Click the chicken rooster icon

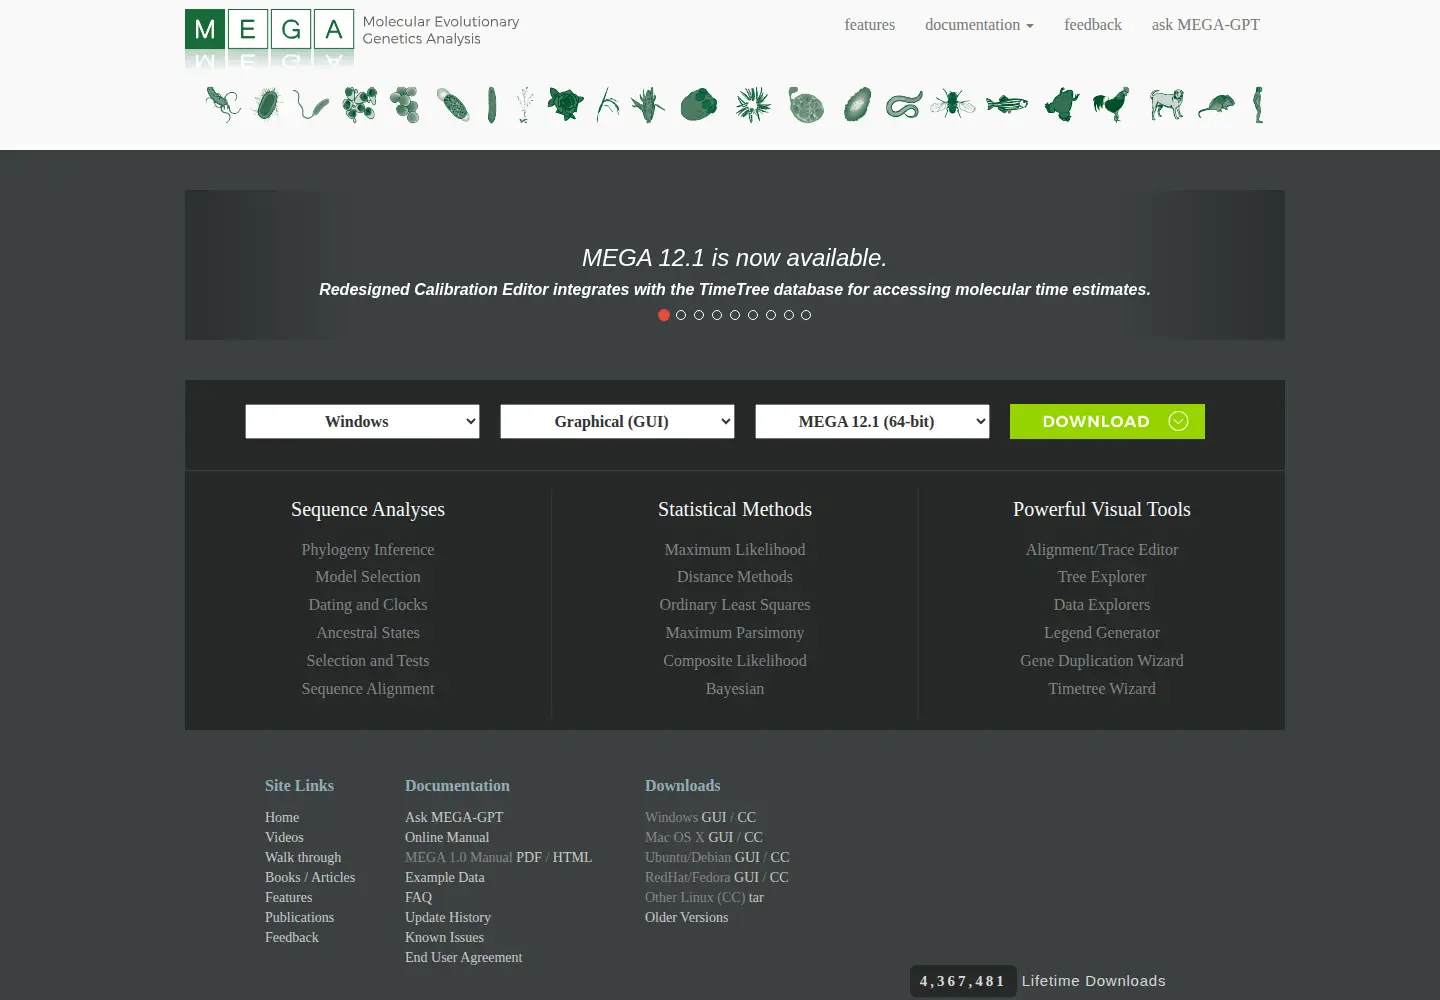(x=1111, y=104)
